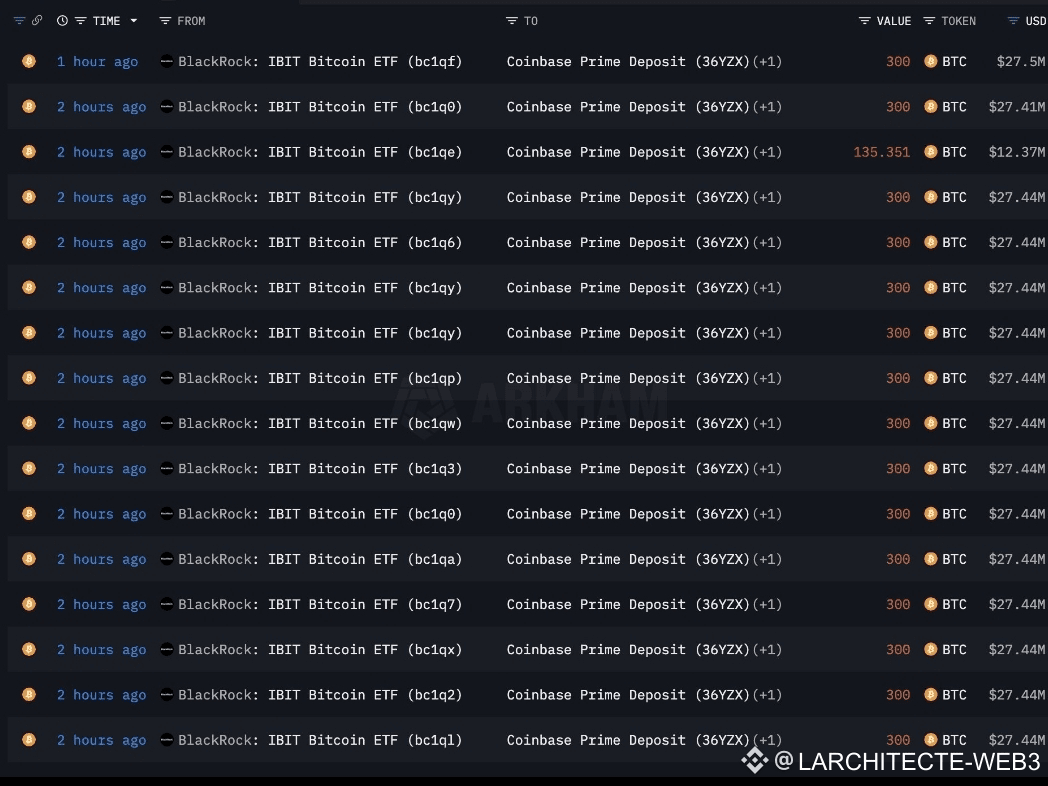Expand the (+1) recipients in bc1qp row
1048x786 pixels.
click(x=767, y=378)
